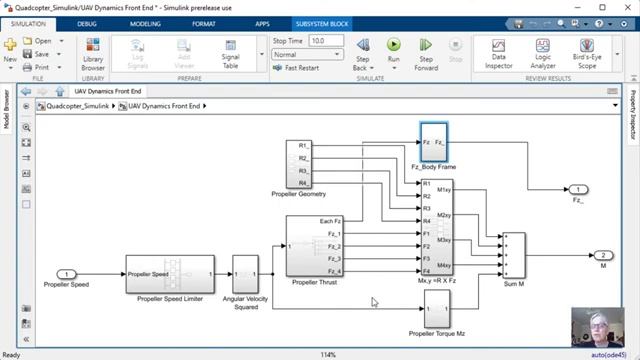Viewport: 640px width, 360px height.
Task: Select the Propeller Thrust block
Action: point(315,246)
